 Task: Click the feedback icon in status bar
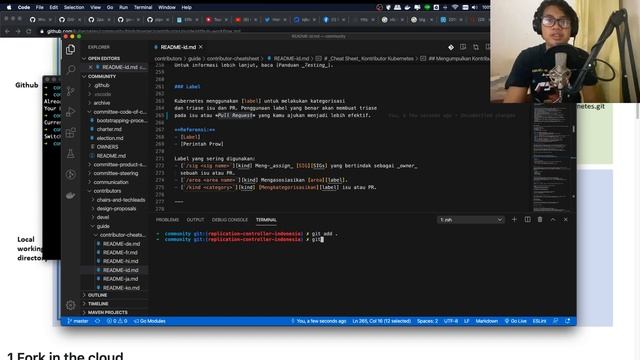[556, 321]
